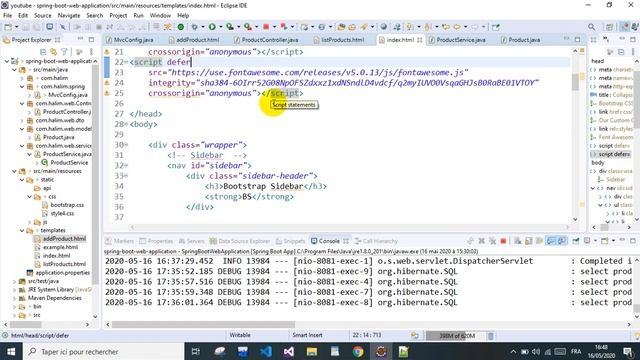Expand the src/test/java folder
Viewport: 640px width, 360px height.
(14, 281)
